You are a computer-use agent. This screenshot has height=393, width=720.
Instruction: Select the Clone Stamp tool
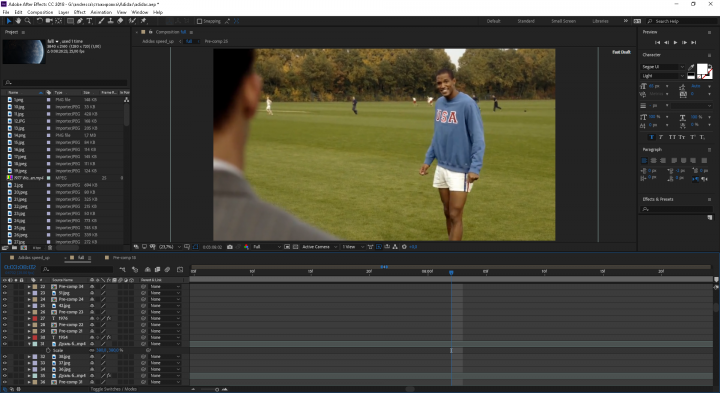[x=110, y=21]
